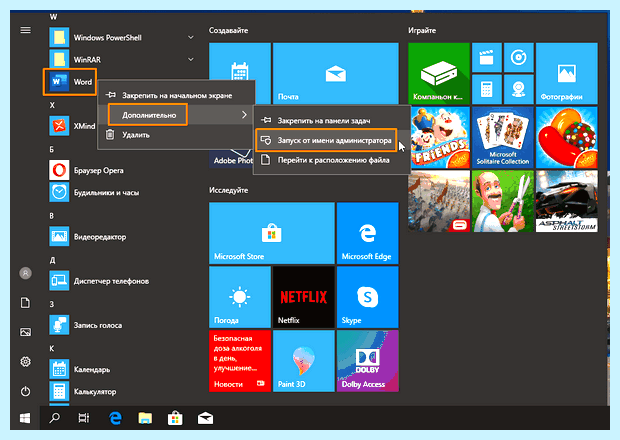Open Settings gear in Start sidebar

[25, 362]
